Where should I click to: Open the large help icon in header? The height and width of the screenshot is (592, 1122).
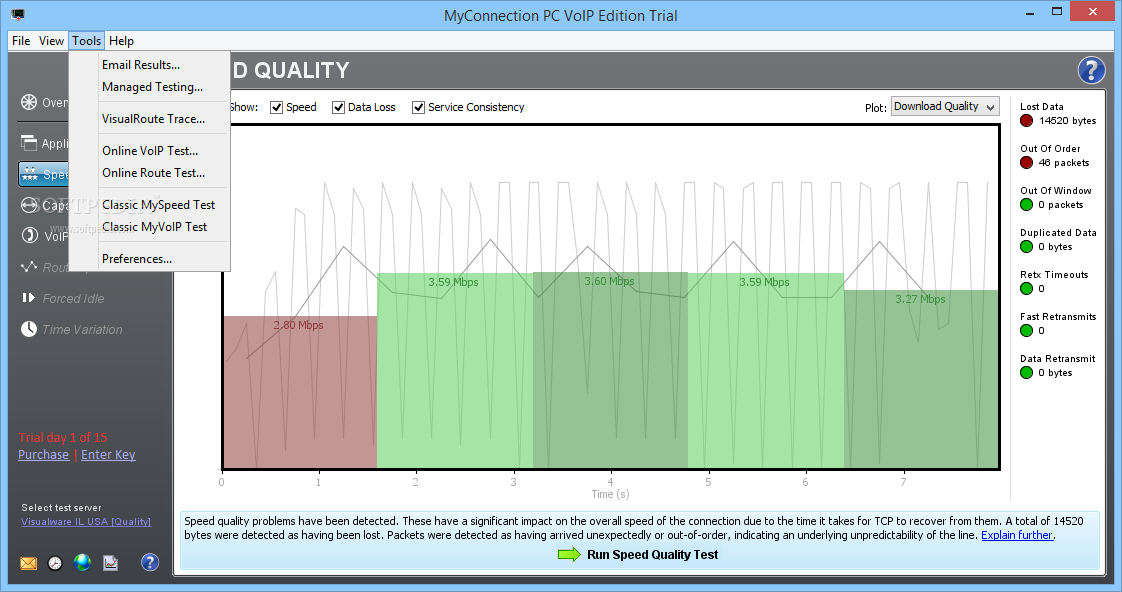point(1091,70)
